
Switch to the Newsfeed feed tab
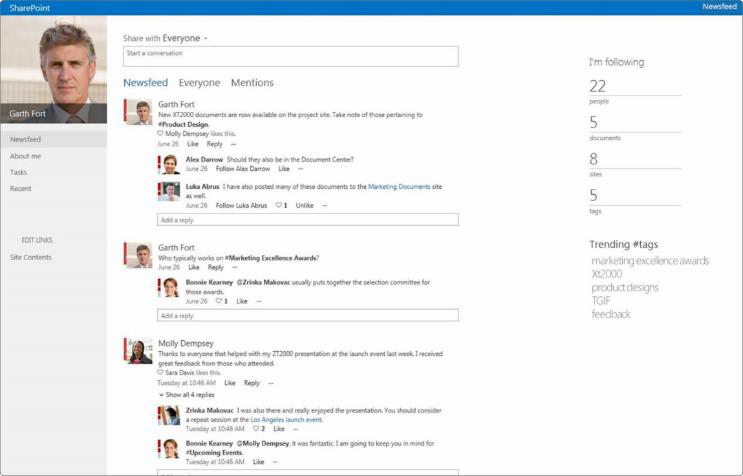pos(145,82)
